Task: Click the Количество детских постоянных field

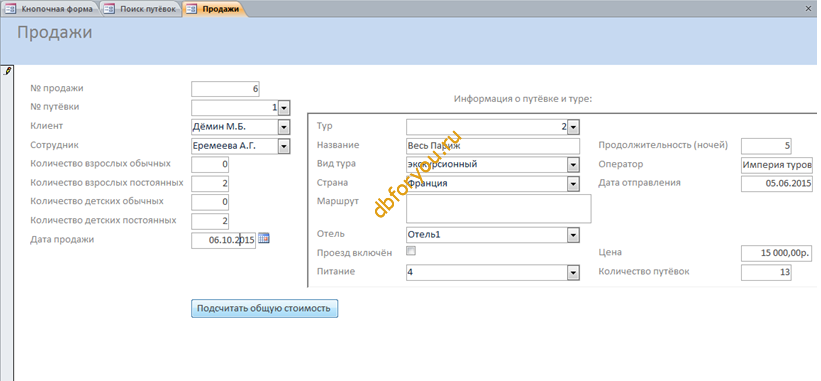Action: coord(210,221)
